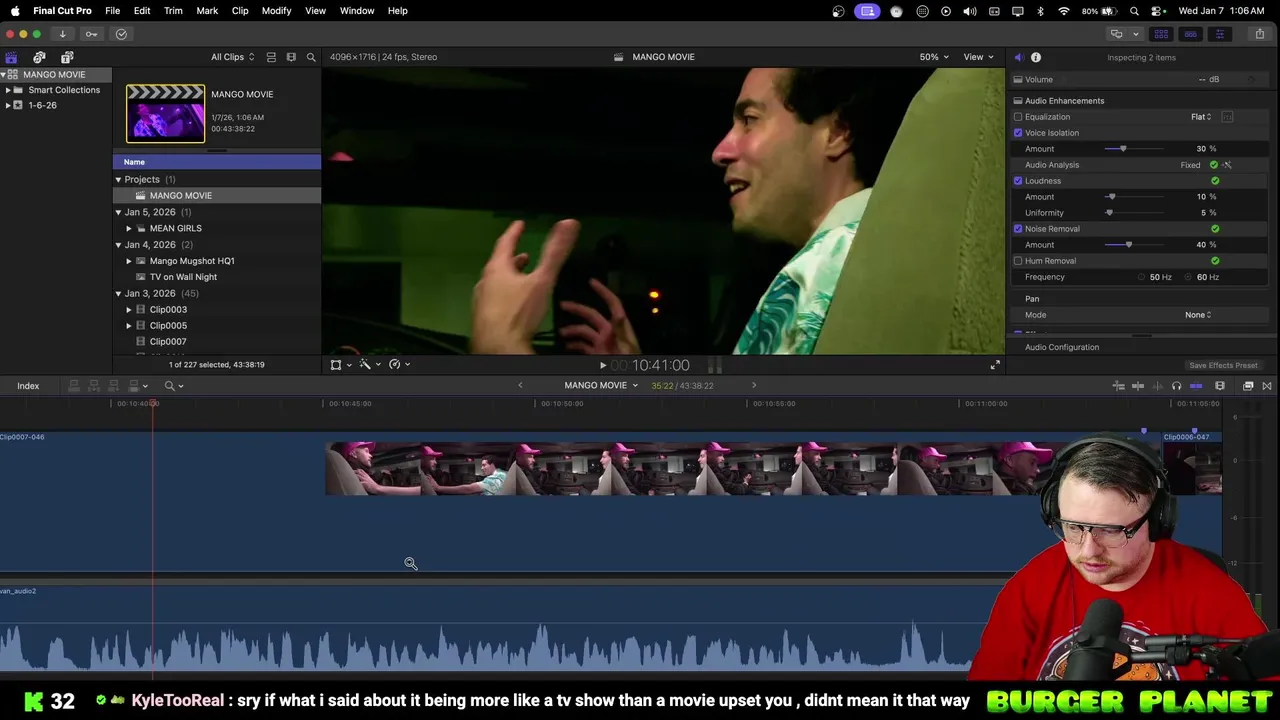The width and height of the screenshot is (1280, 720).
Task: Open Spotlight search in menu bar
Action: (x=1134, y=11)
